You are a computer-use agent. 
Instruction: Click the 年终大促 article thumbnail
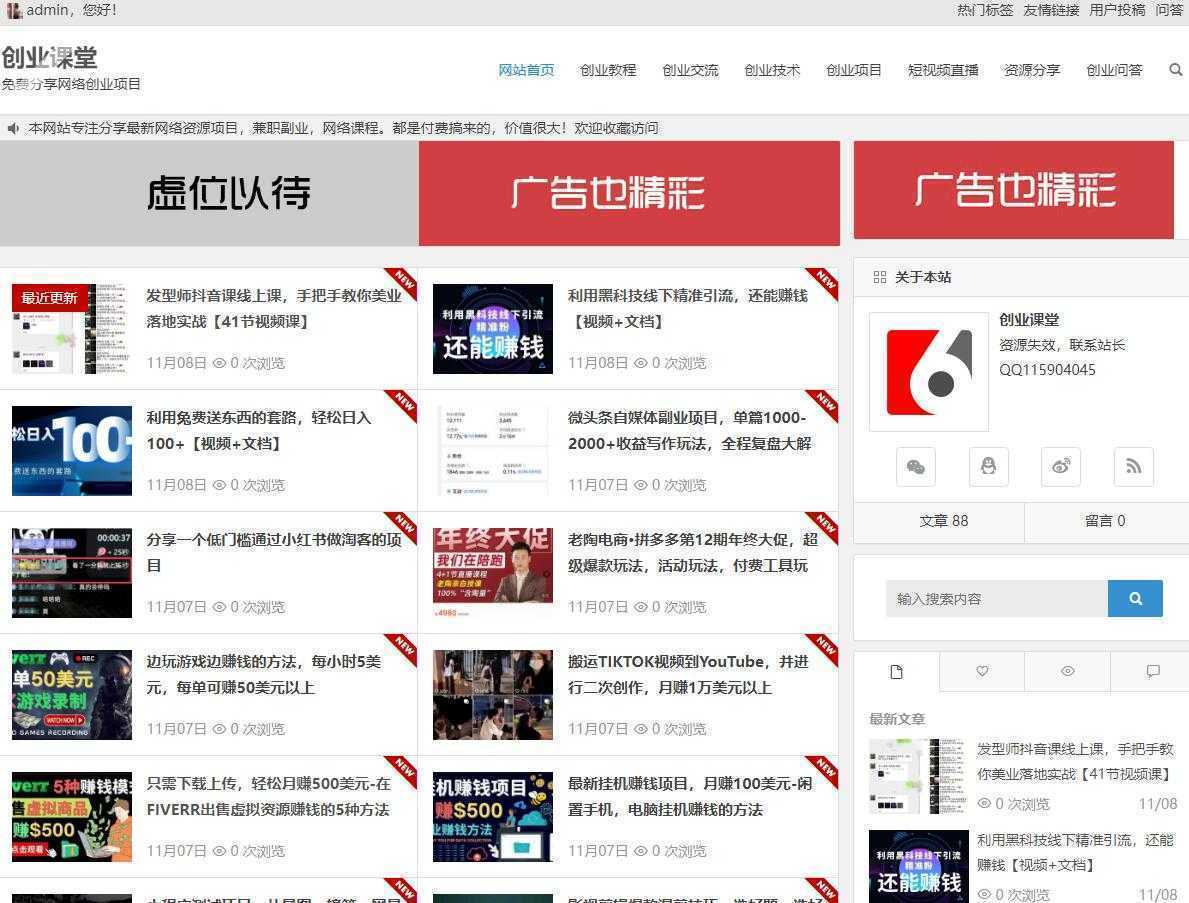click(x=493, y=573)
